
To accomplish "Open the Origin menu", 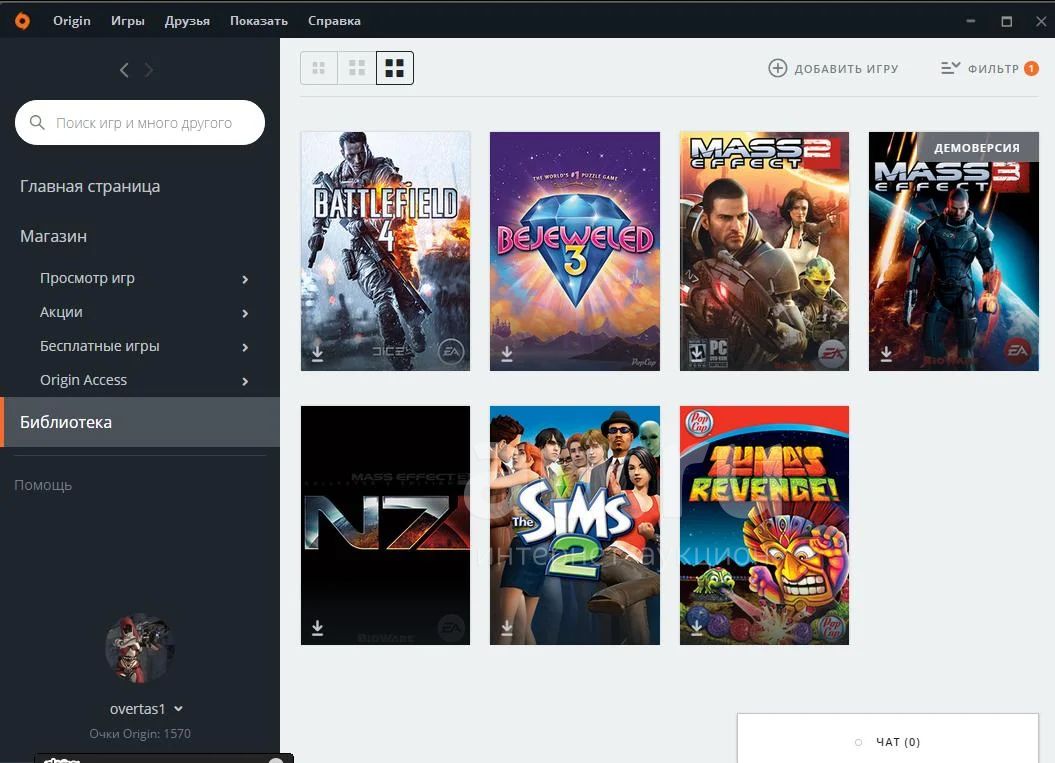I will pos(72,21).
